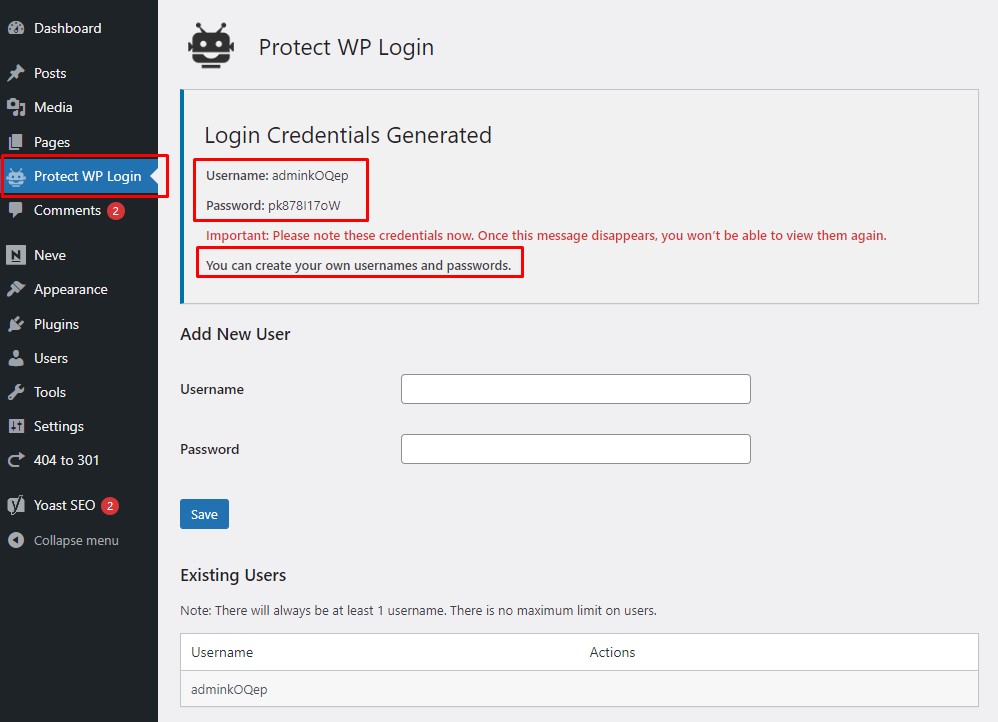Focus the Username input field
The width and height of the screenshot is (998, 722).
(575, 389)
